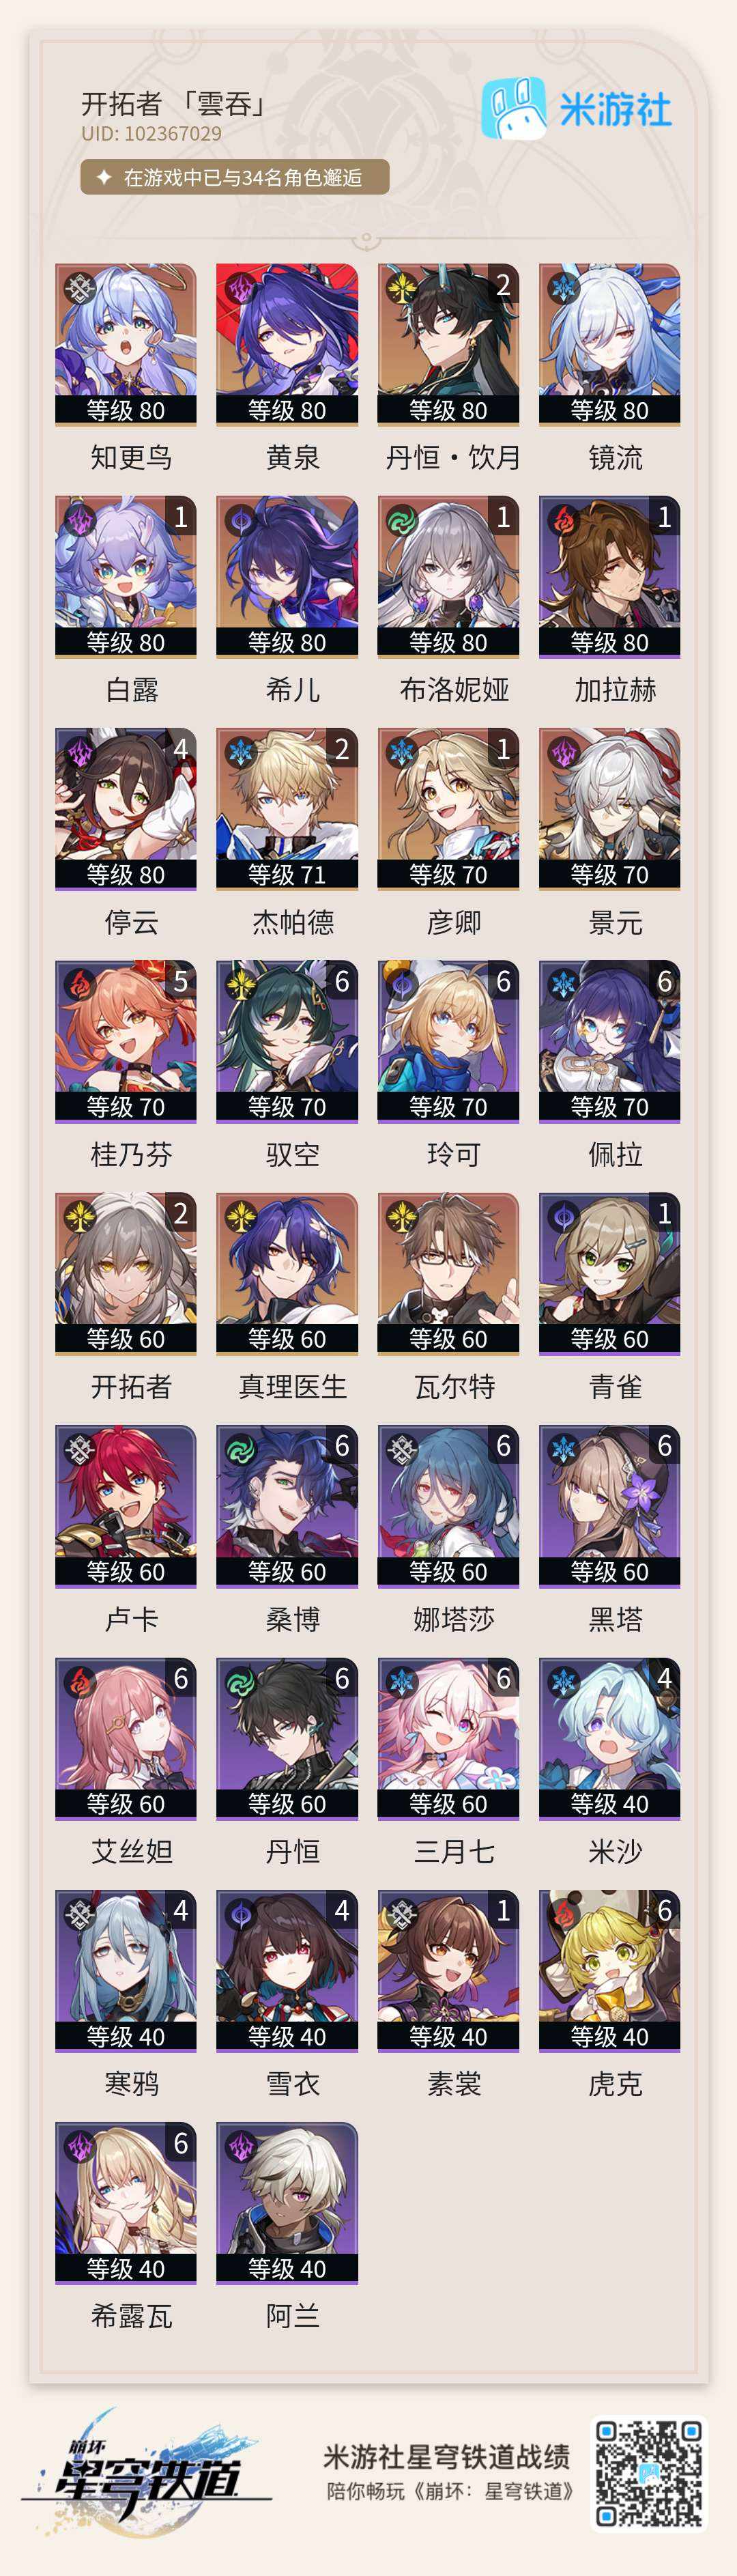This screenshot has height=2576, width=737.
Task: Select 丹恒・饮月 portrait
Action: pos(448,344)
